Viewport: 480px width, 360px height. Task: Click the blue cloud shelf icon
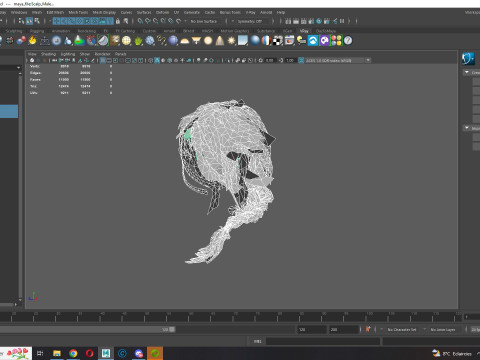click(x=313, y=41)
